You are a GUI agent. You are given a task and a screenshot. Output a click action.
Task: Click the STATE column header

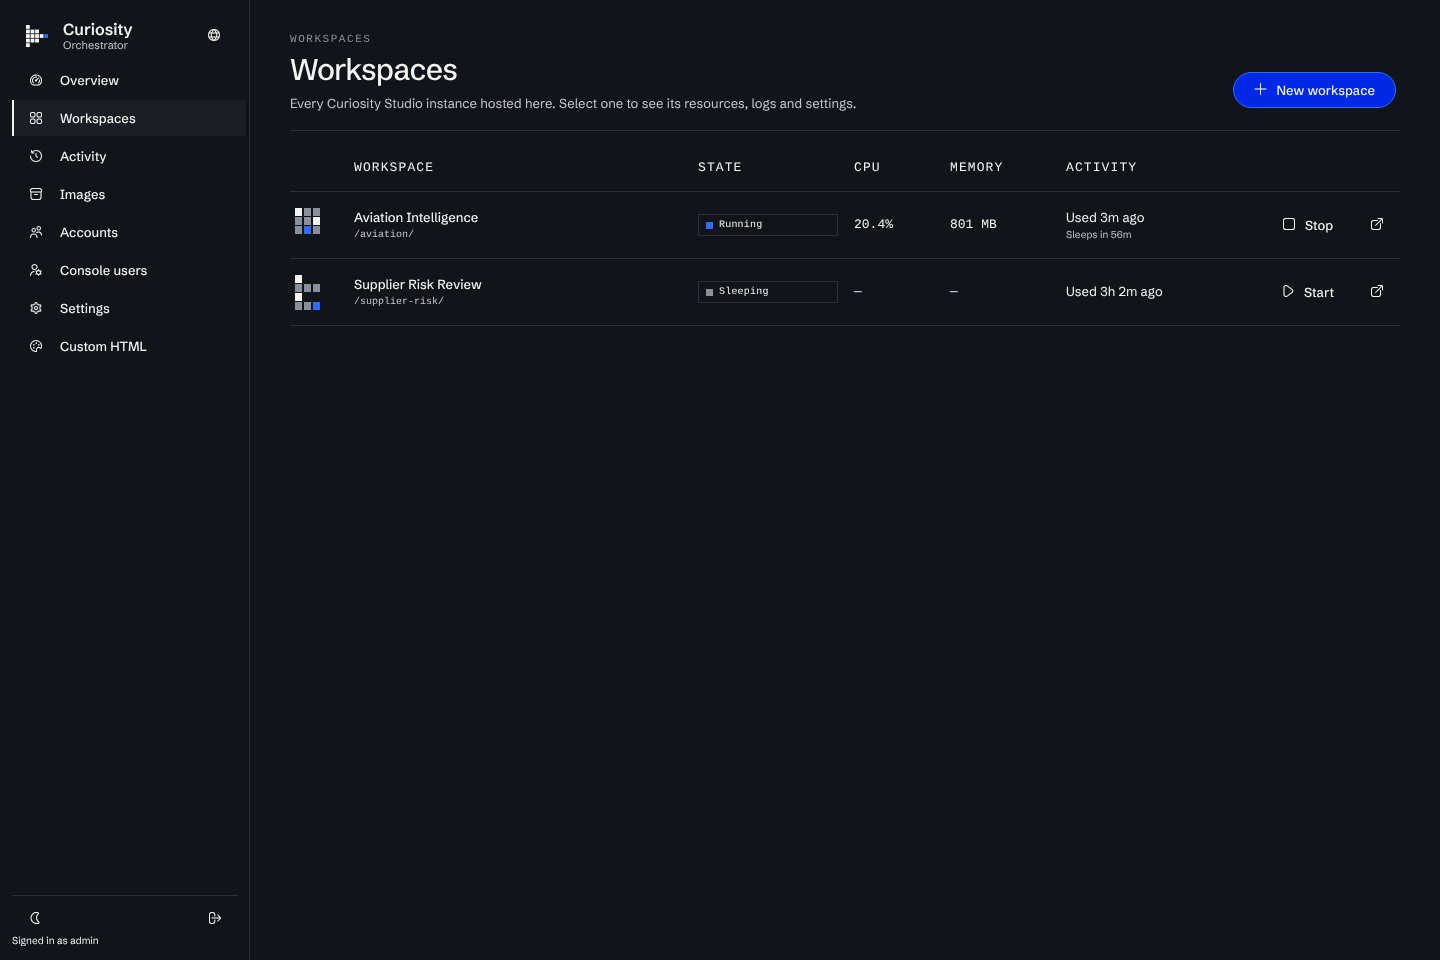coord(720,167)
